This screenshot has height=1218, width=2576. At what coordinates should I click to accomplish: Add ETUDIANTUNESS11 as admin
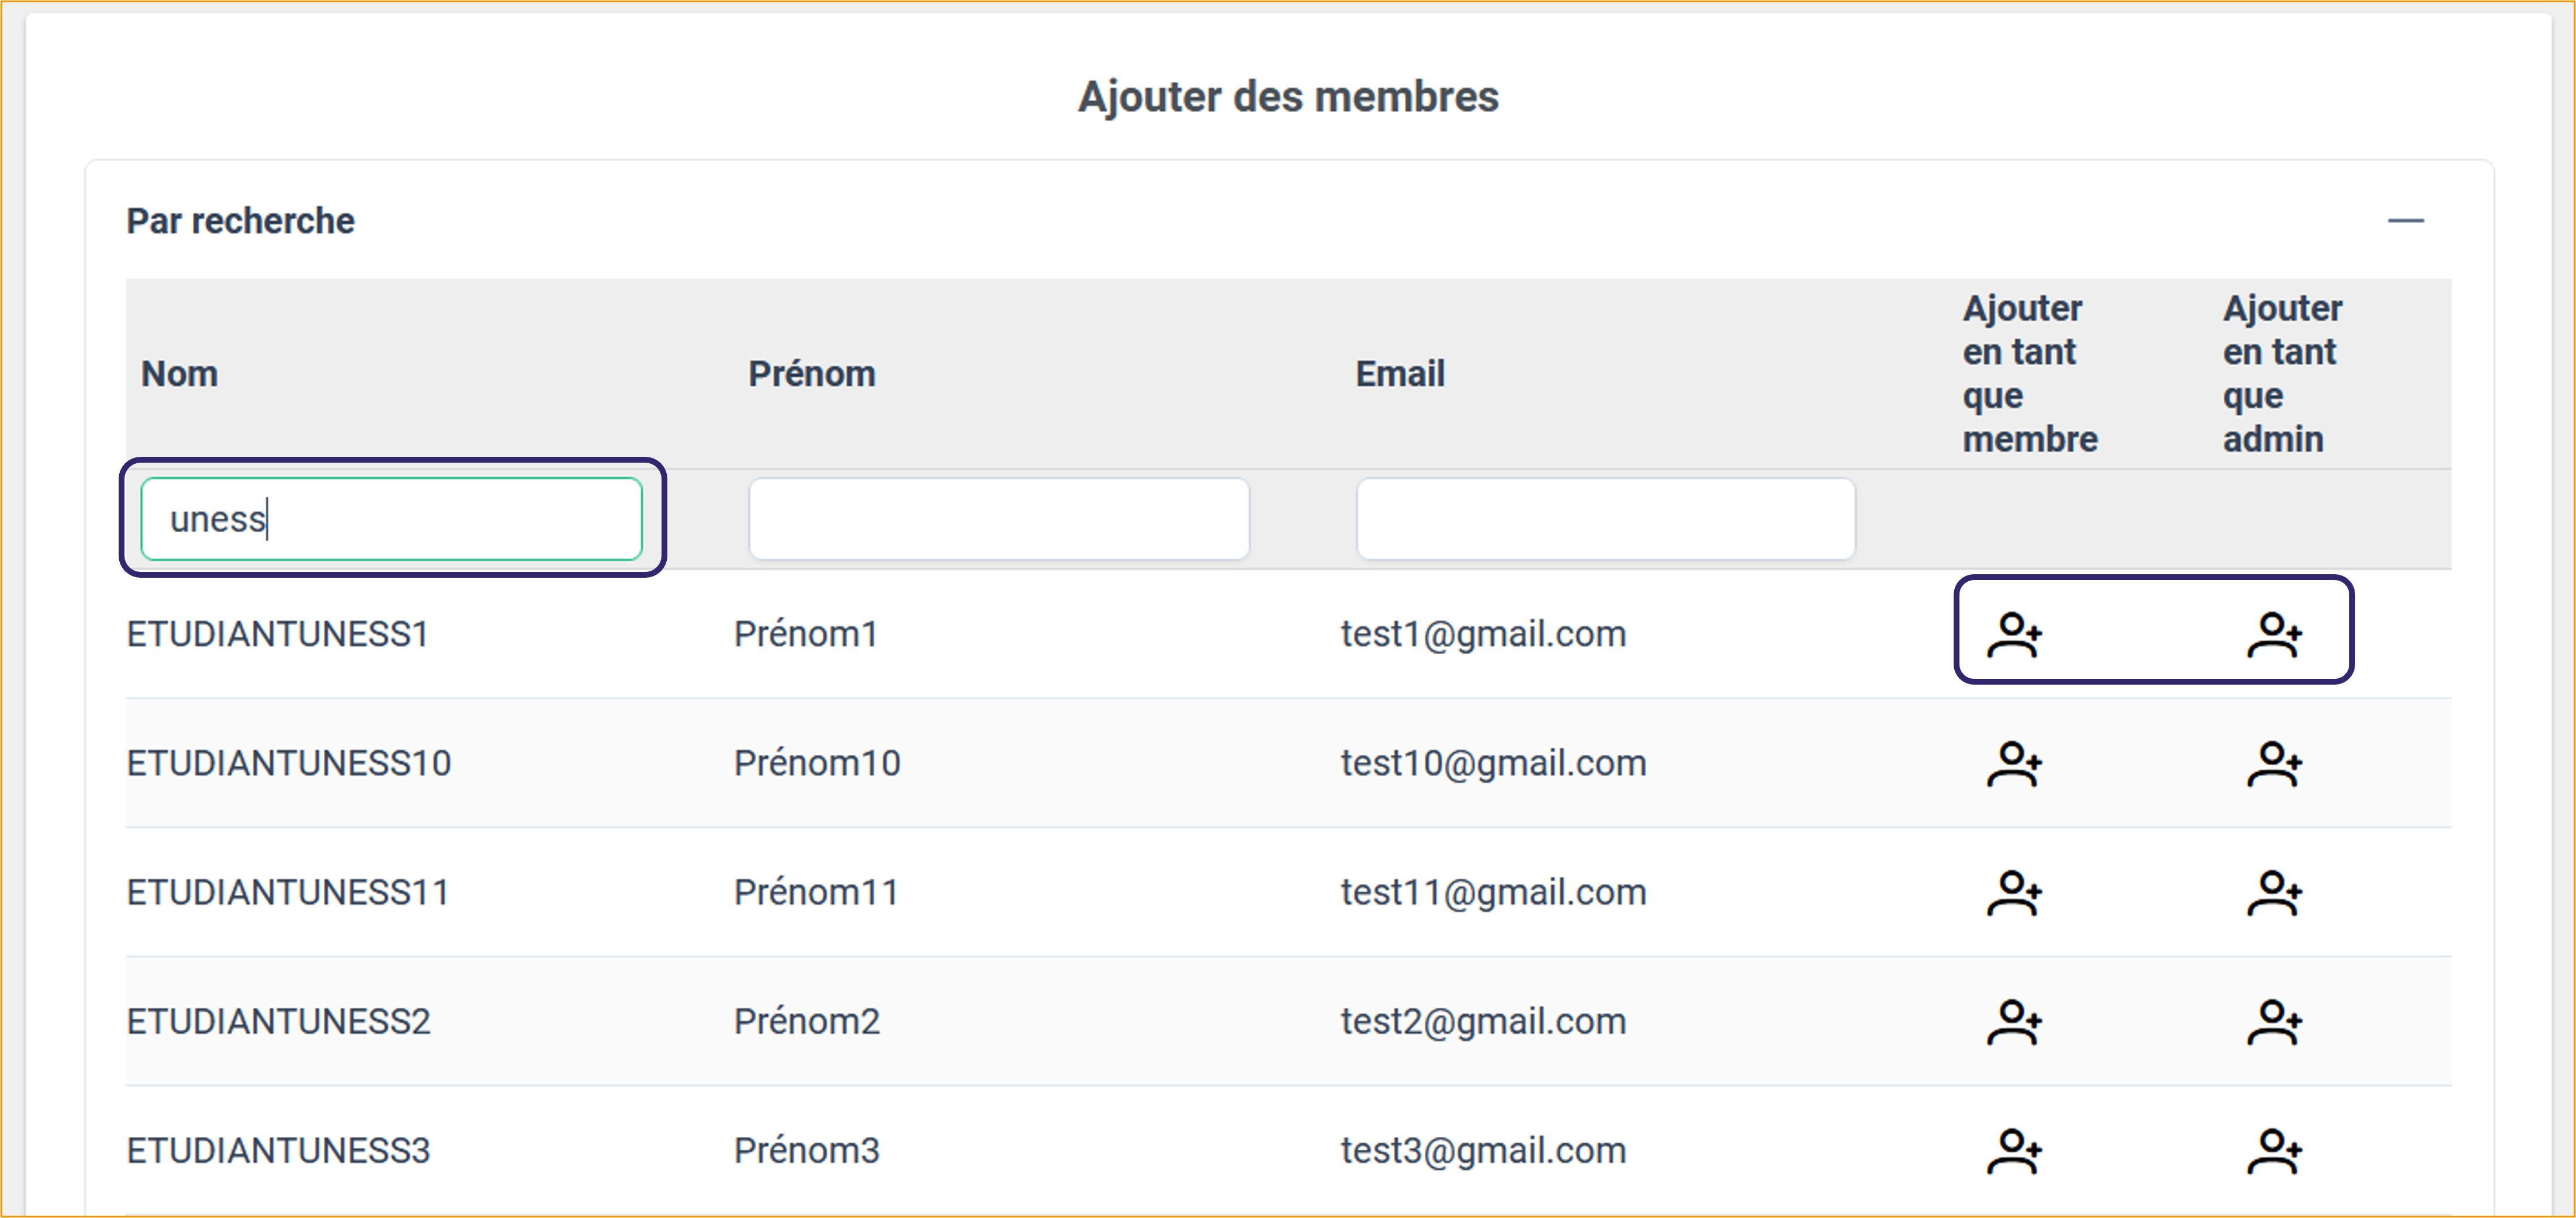(2274, 892)
